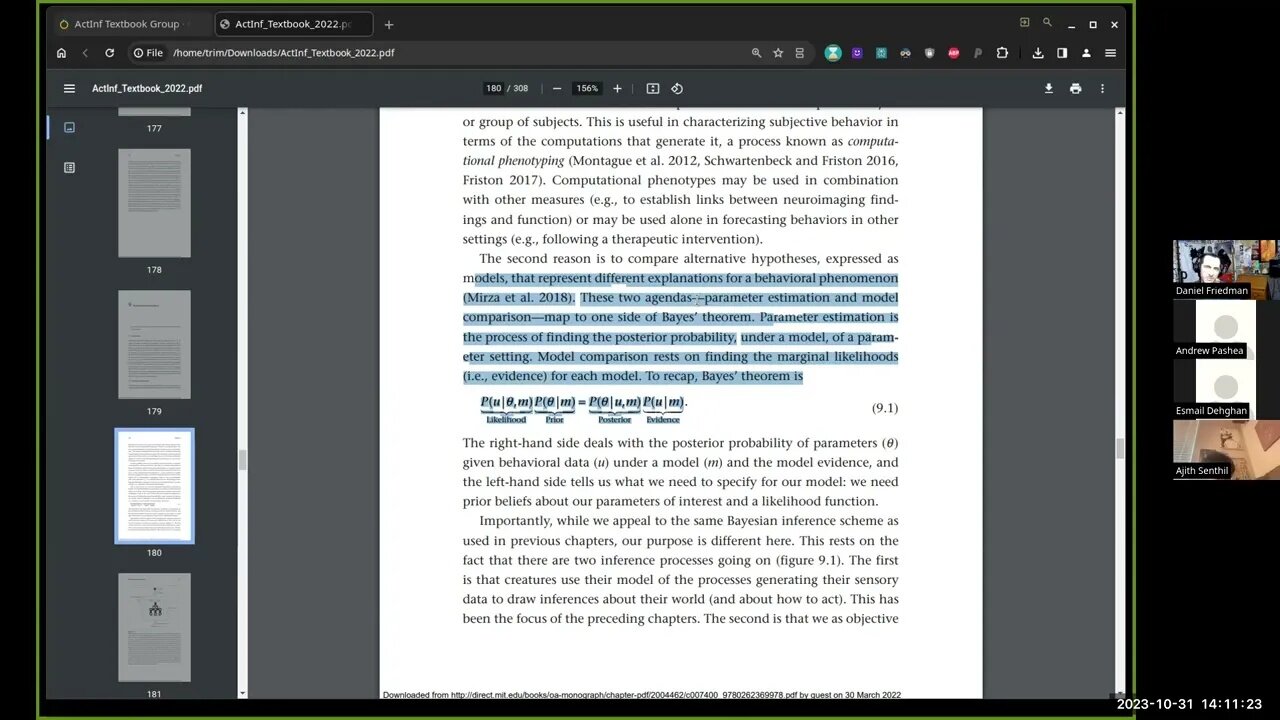The image size is (1280, 720).
Task: Click the tab groups icon in address bar
Action: point(799,53)
